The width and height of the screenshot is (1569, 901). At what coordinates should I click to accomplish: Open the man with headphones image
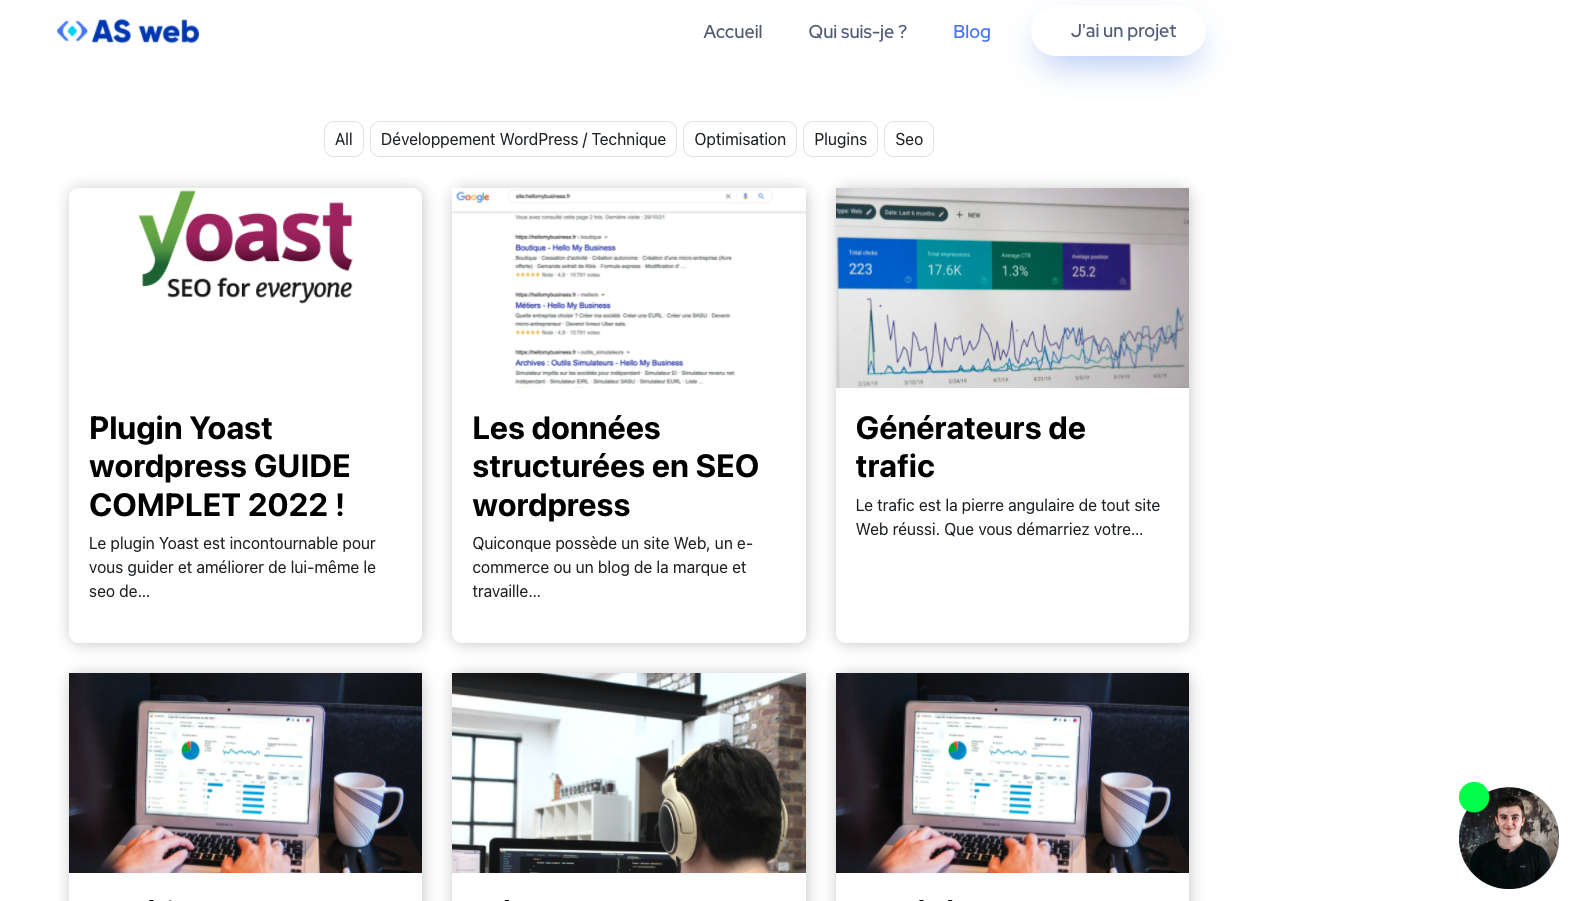point(629,773)
